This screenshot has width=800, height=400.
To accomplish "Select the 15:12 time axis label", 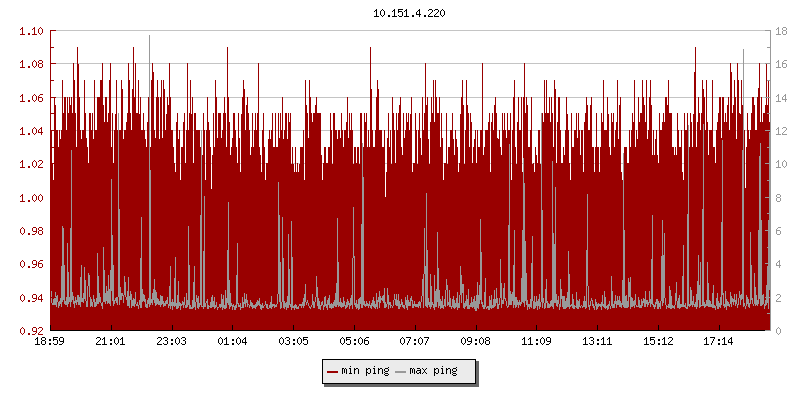I will point(658,342).
